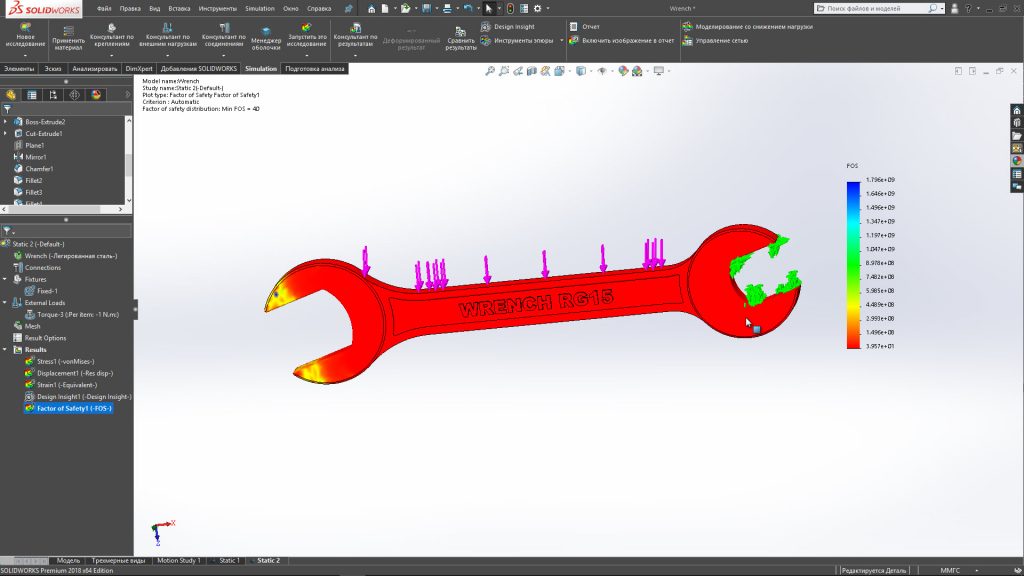Viewport: 1024px width, 576px height.
Task: Collapse the External Loads folder
Action: click(x=6, y=302)
